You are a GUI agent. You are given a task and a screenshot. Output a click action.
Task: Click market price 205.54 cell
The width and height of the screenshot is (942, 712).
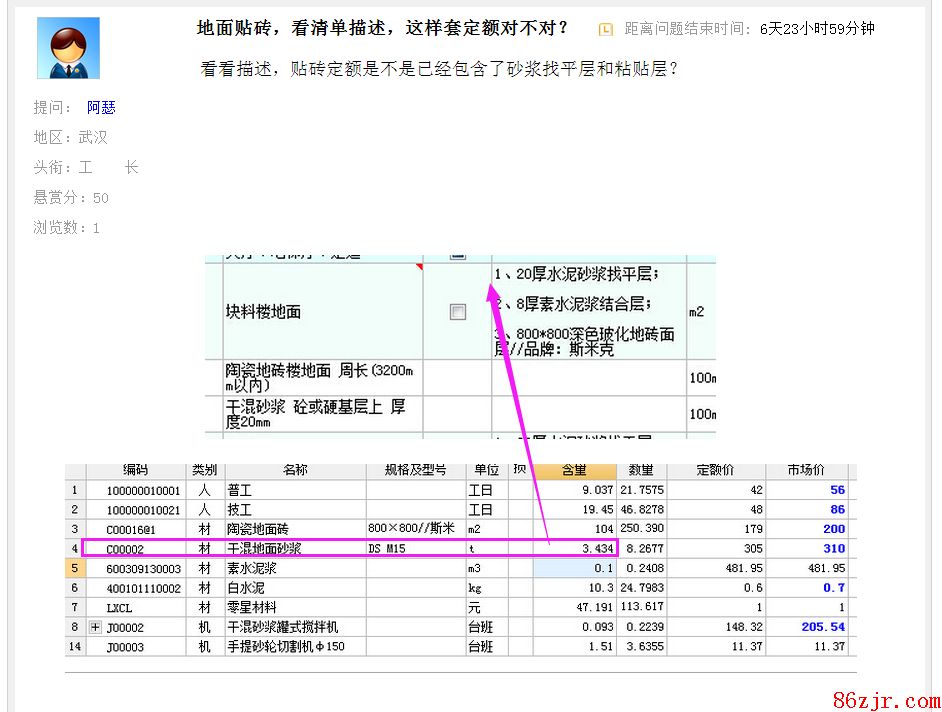tap(808, 627)
